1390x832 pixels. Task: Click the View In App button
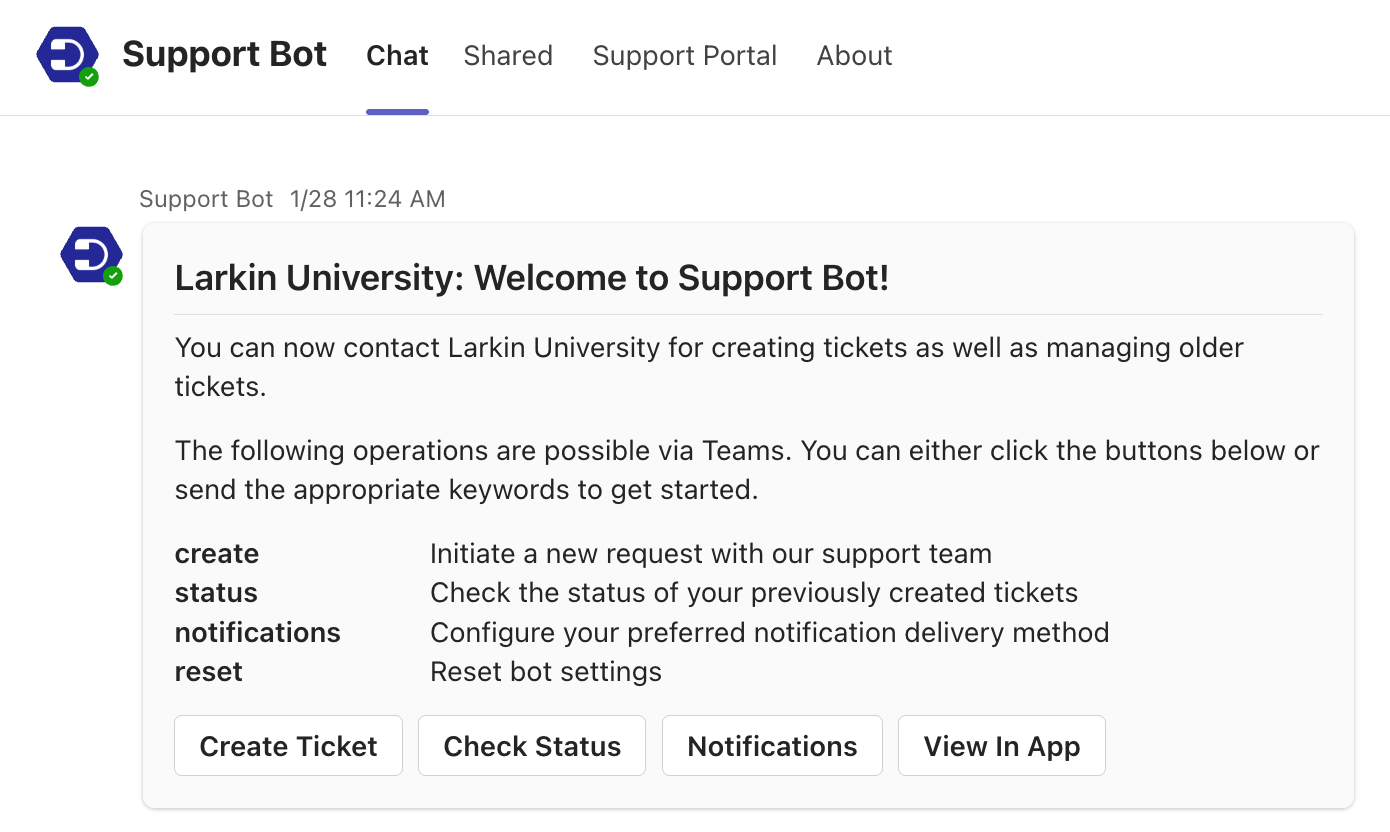point(1002,746)
